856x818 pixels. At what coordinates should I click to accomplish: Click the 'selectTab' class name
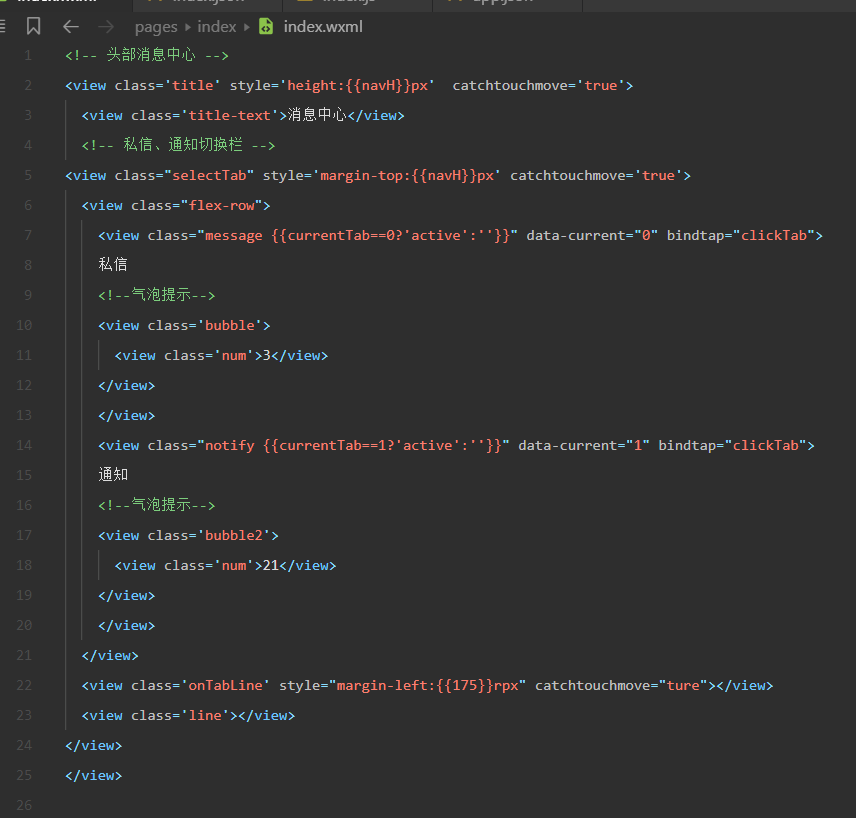click(x=209, y=175)
